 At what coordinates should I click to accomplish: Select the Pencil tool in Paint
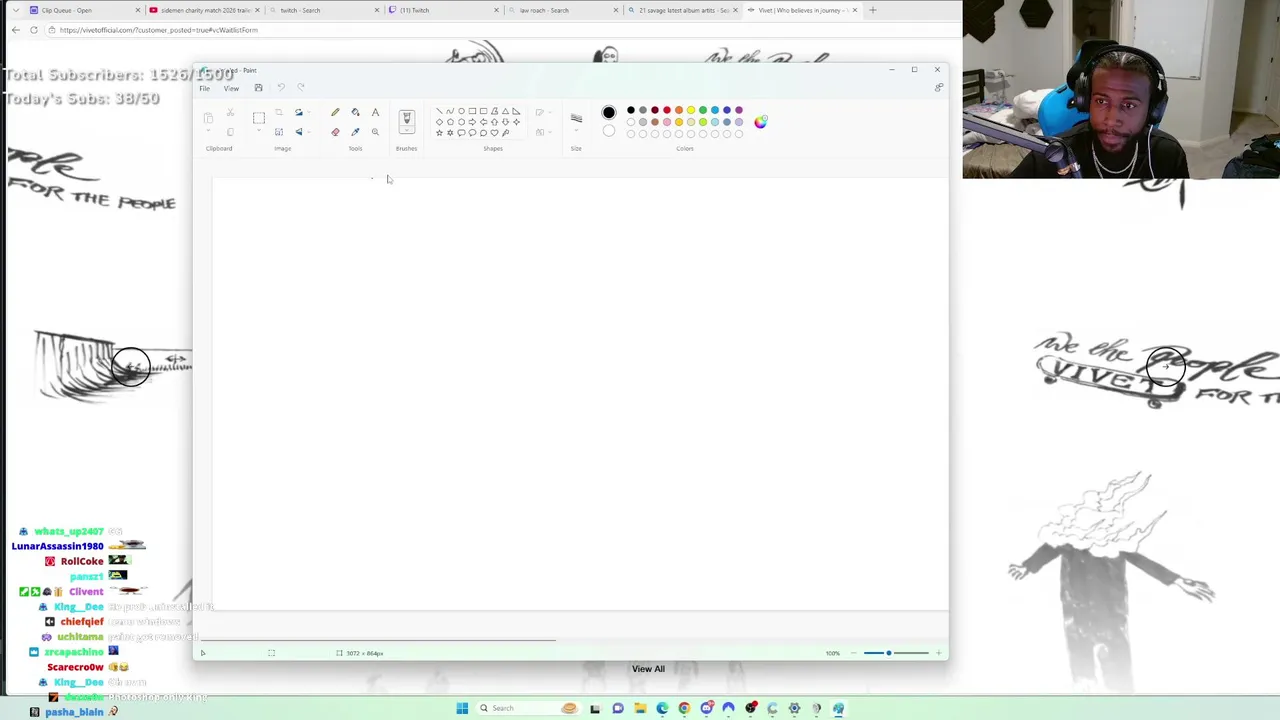point(335,112)
